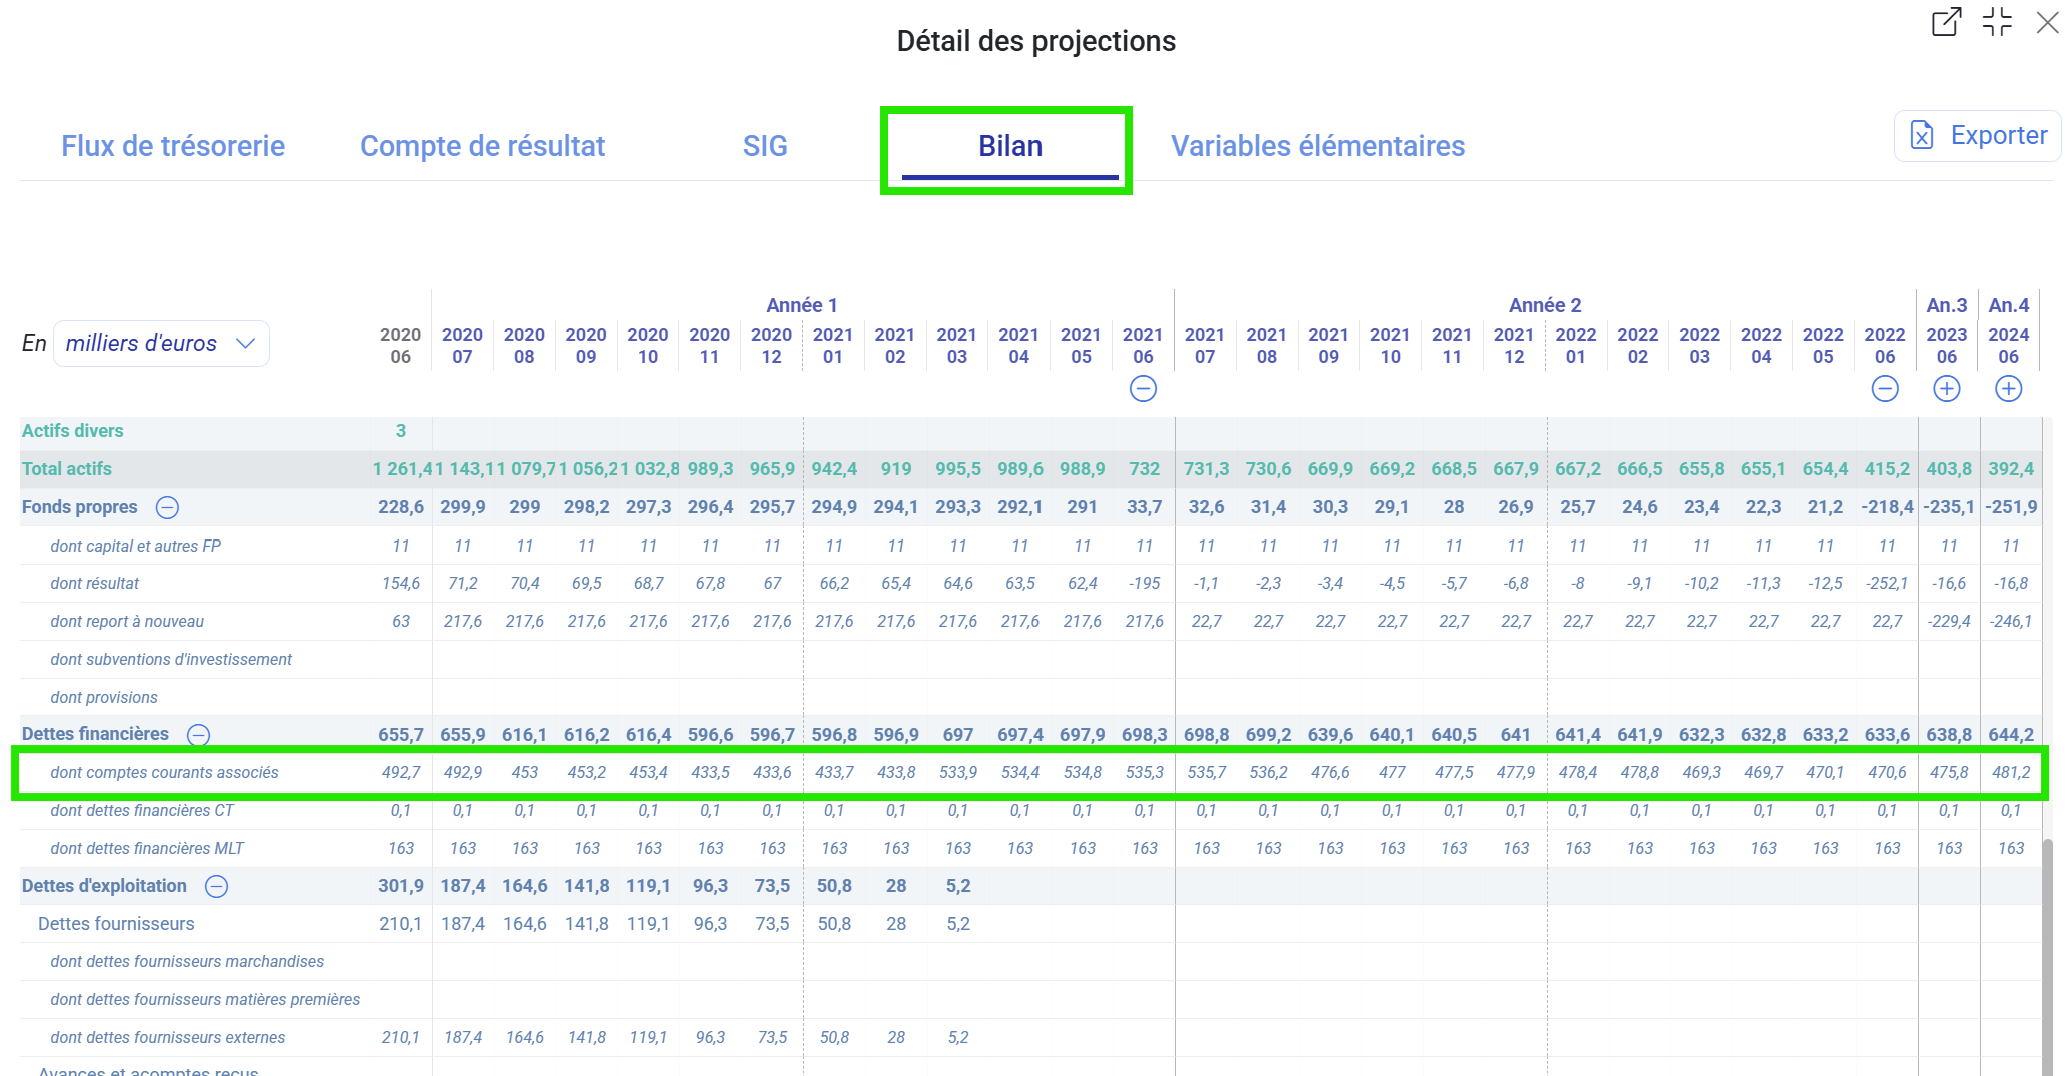Click the Excel file icon in Exporter

[1922, 135]
